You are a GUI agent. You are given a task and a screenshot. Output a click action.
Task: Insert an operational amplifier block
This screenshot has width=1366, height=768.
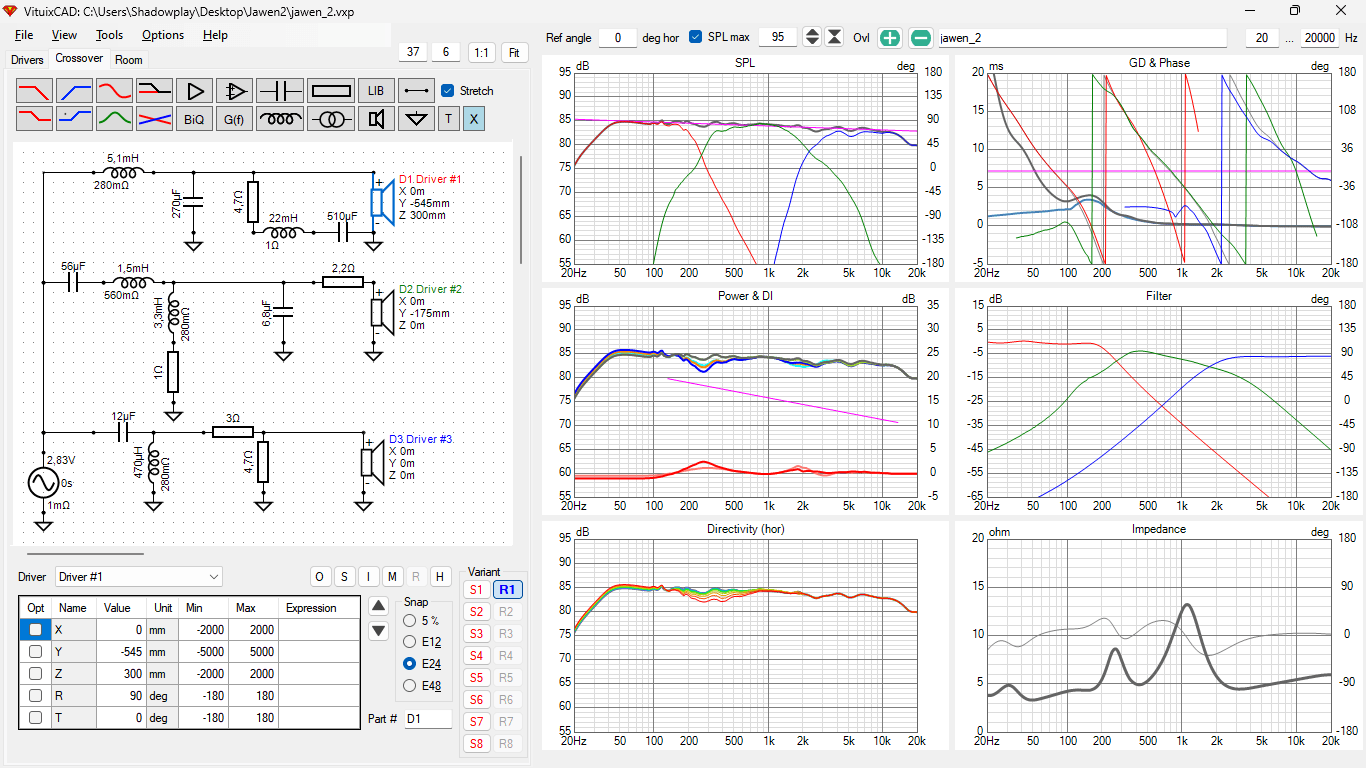point(234,90)
